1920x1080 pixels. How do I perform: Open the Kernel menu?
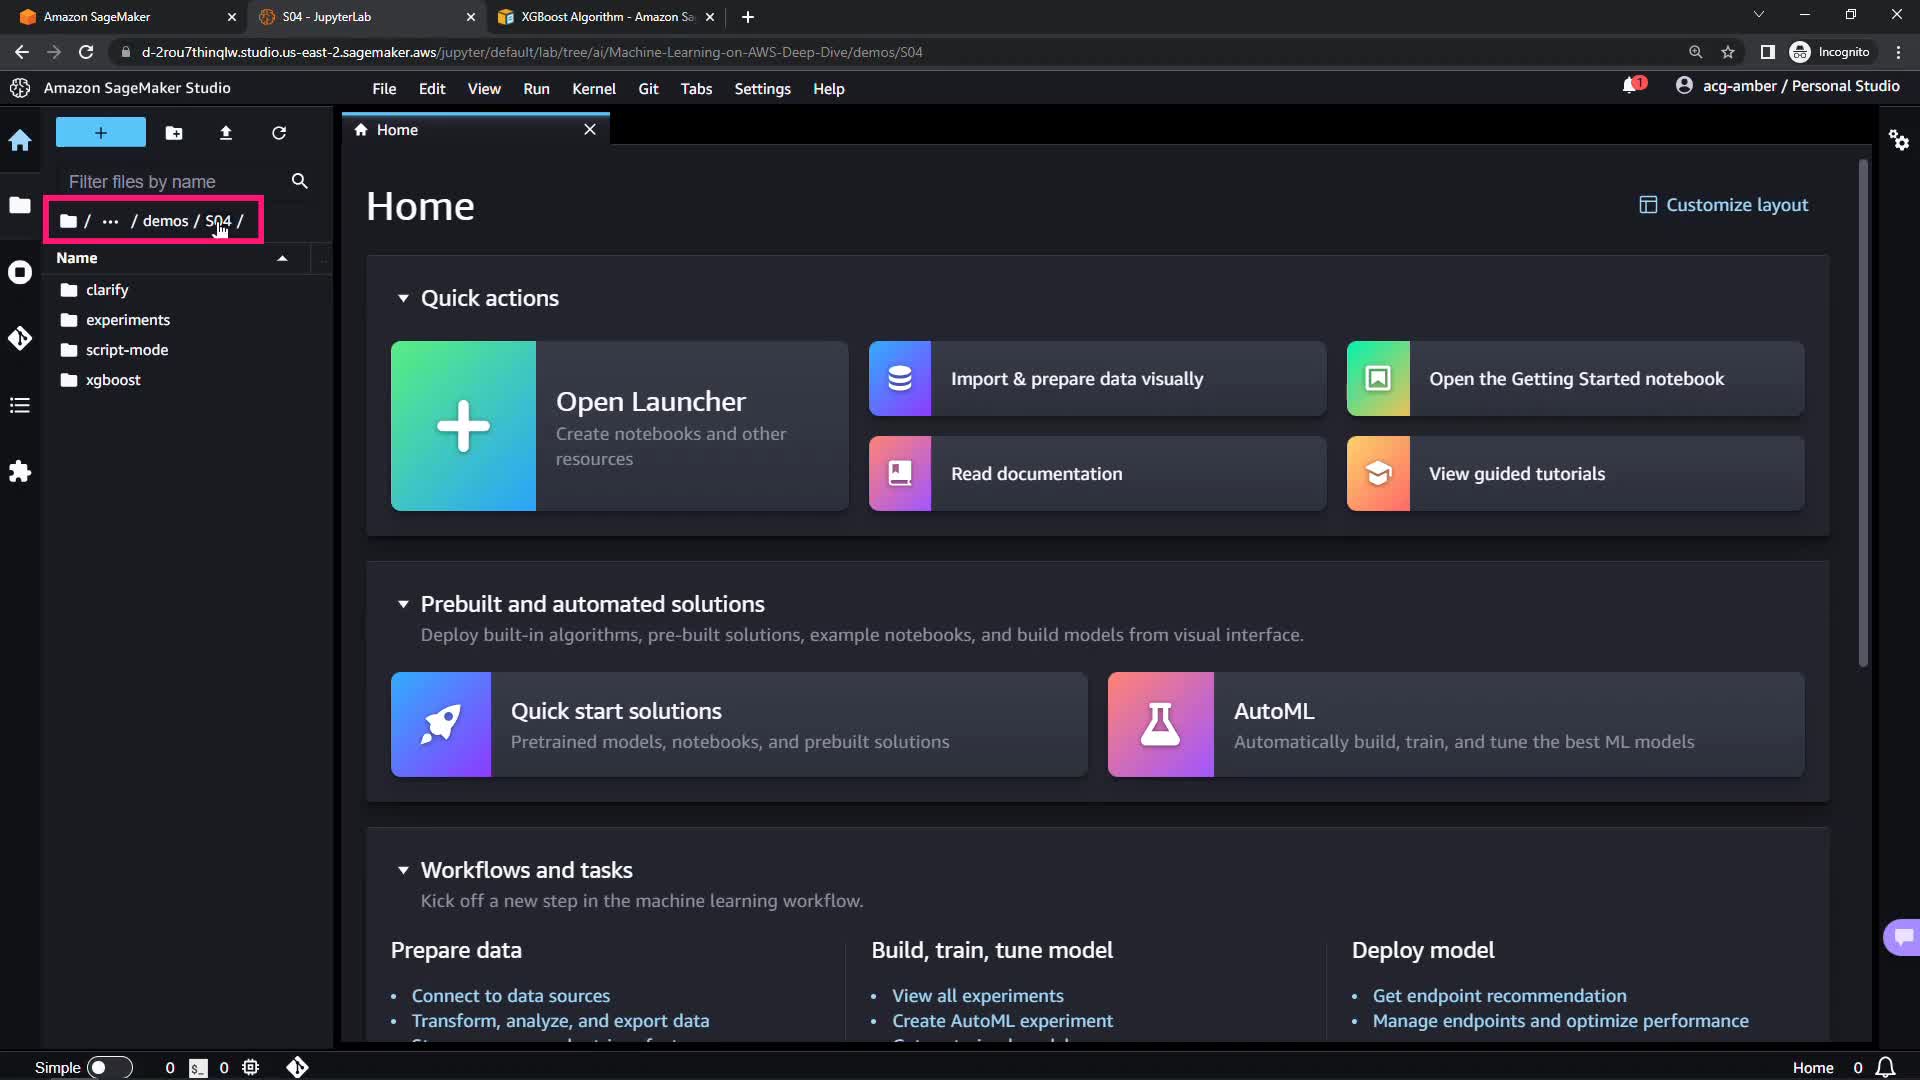click(x=593, y=89)
